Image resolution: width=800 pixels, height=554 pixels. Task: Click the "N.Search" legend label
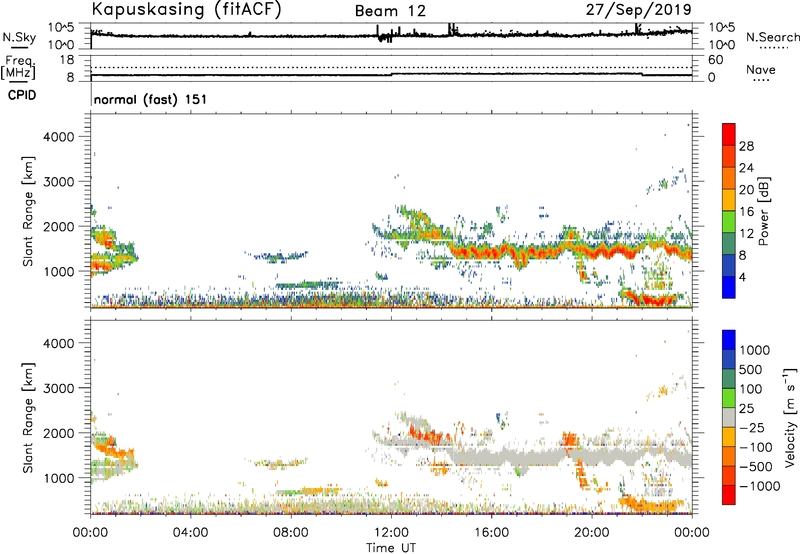(x=772, y=37)
